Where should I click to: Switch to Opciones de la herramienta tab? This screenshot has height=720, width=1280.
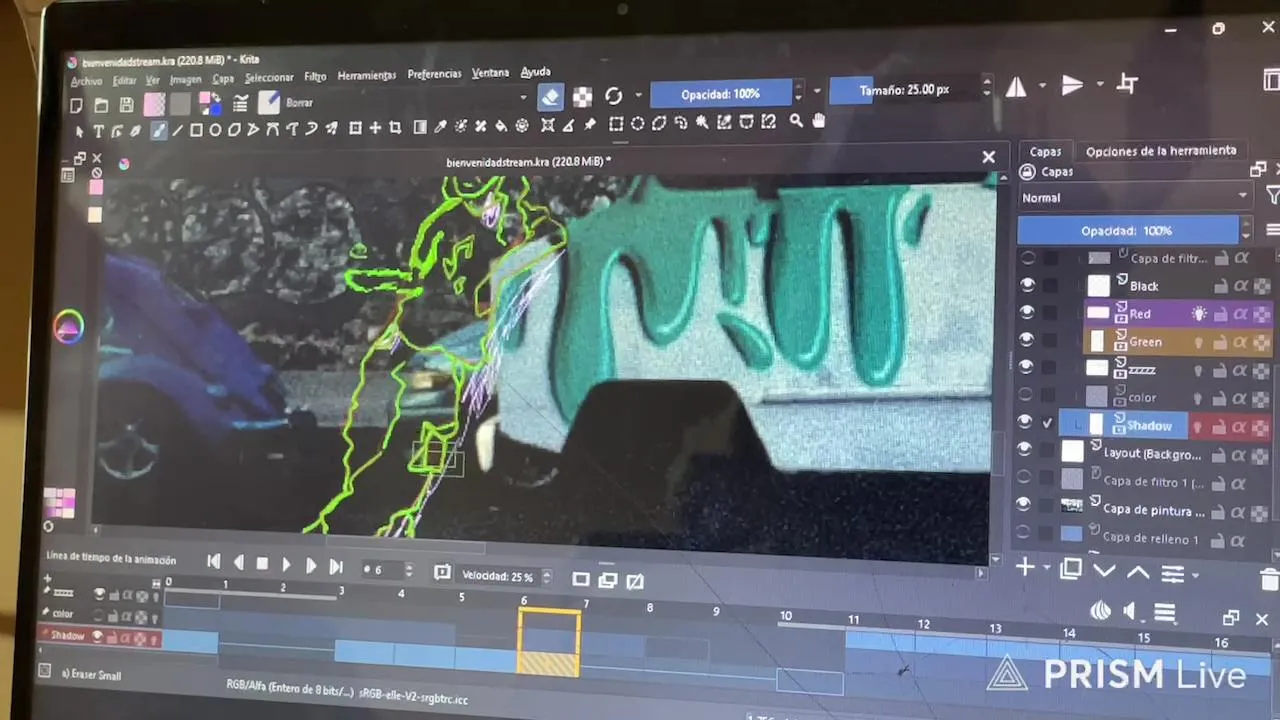point(1160,151)
